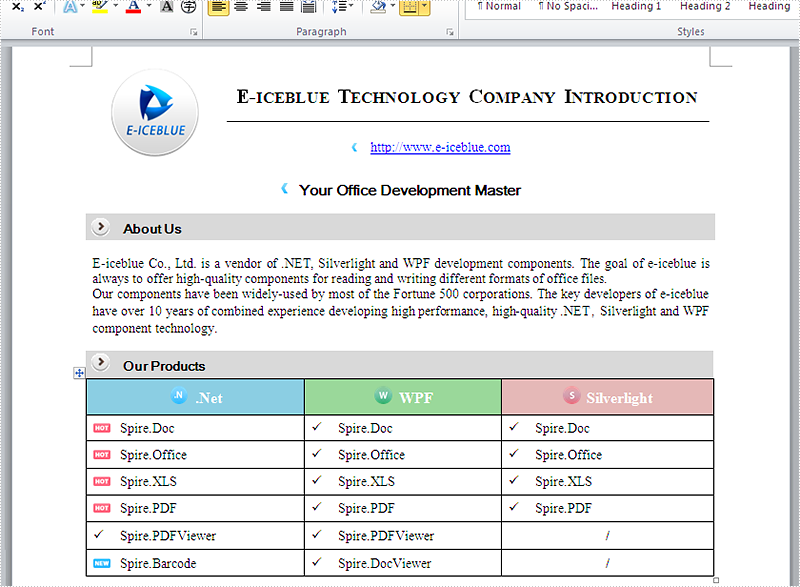This screenshot has width=800, height=587.
Task: Click the table resize handle at the bottom corner
Action: (x=716, y=580)
